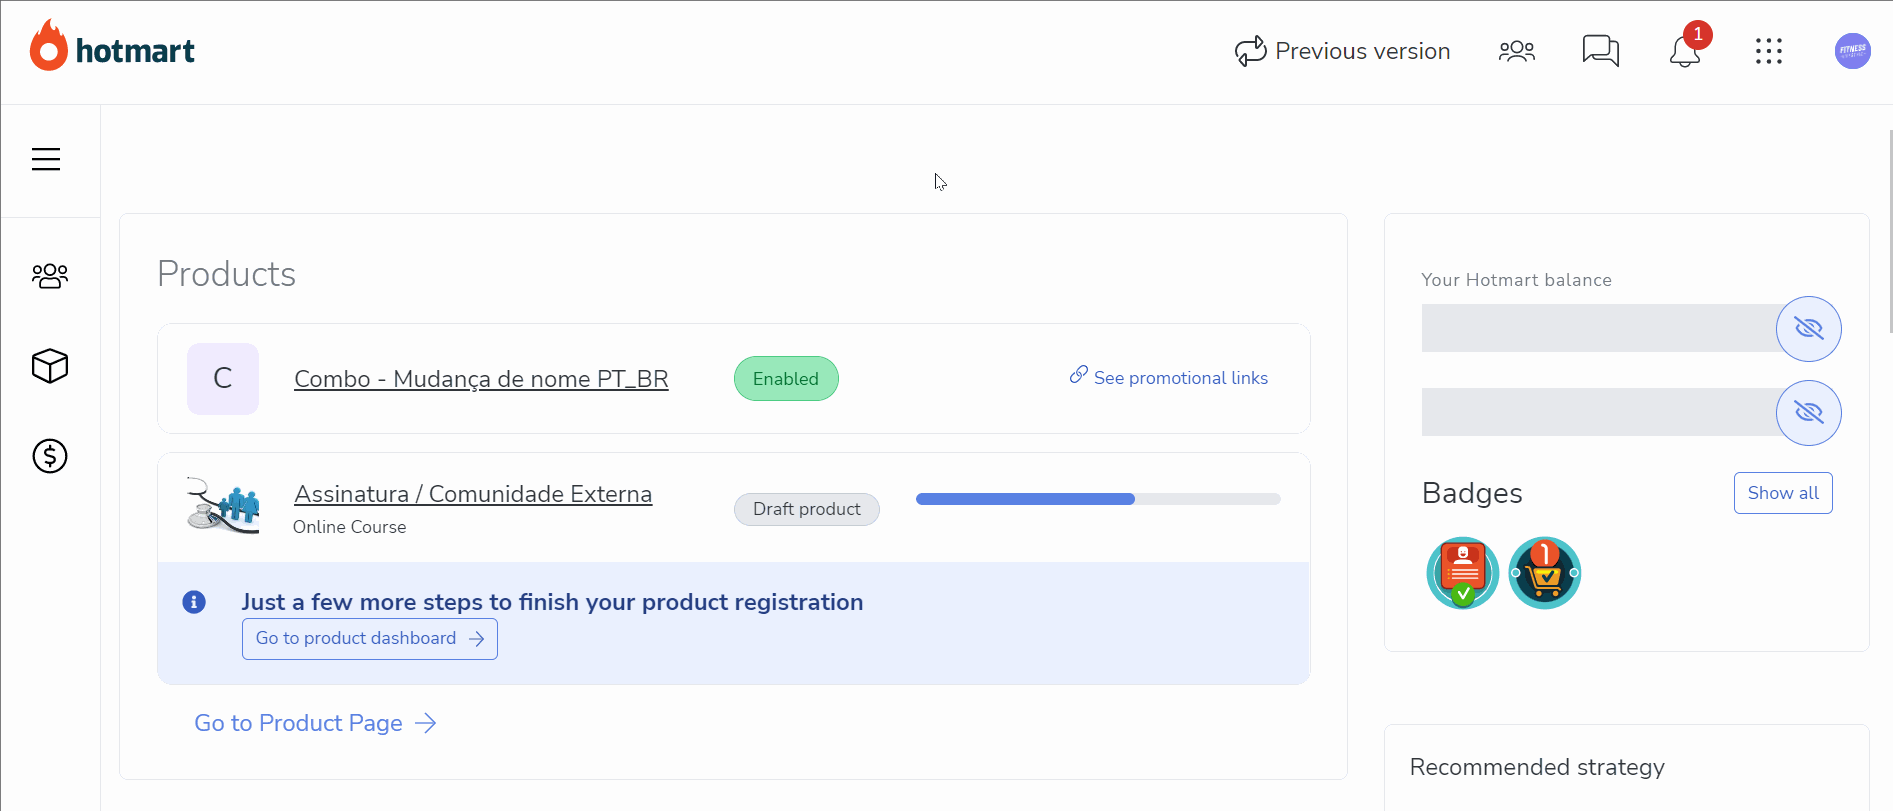1893x811 pixels.
Task: Open the hamburger sidebar menu
Action: [46, 159]
